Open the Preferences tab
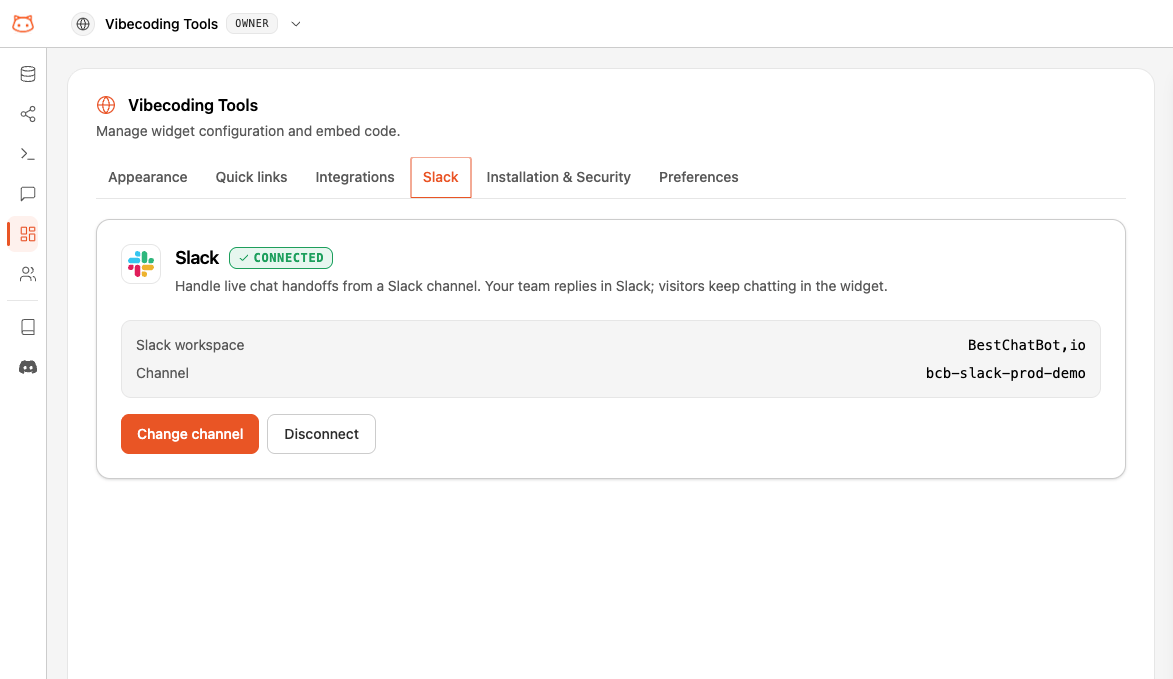The image size is (1173, 679). click(699, 177)
